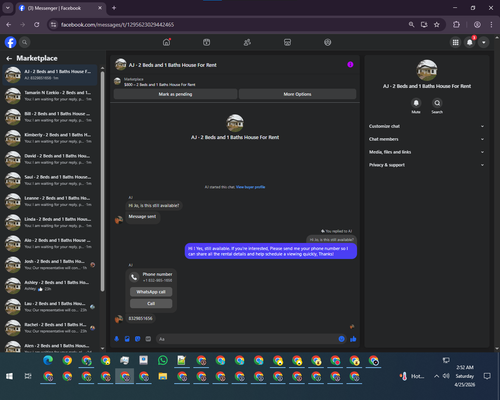Open Bill conversation in chat list
The image size is (500, 400).
pyautogui.click(x=50, y=117)
